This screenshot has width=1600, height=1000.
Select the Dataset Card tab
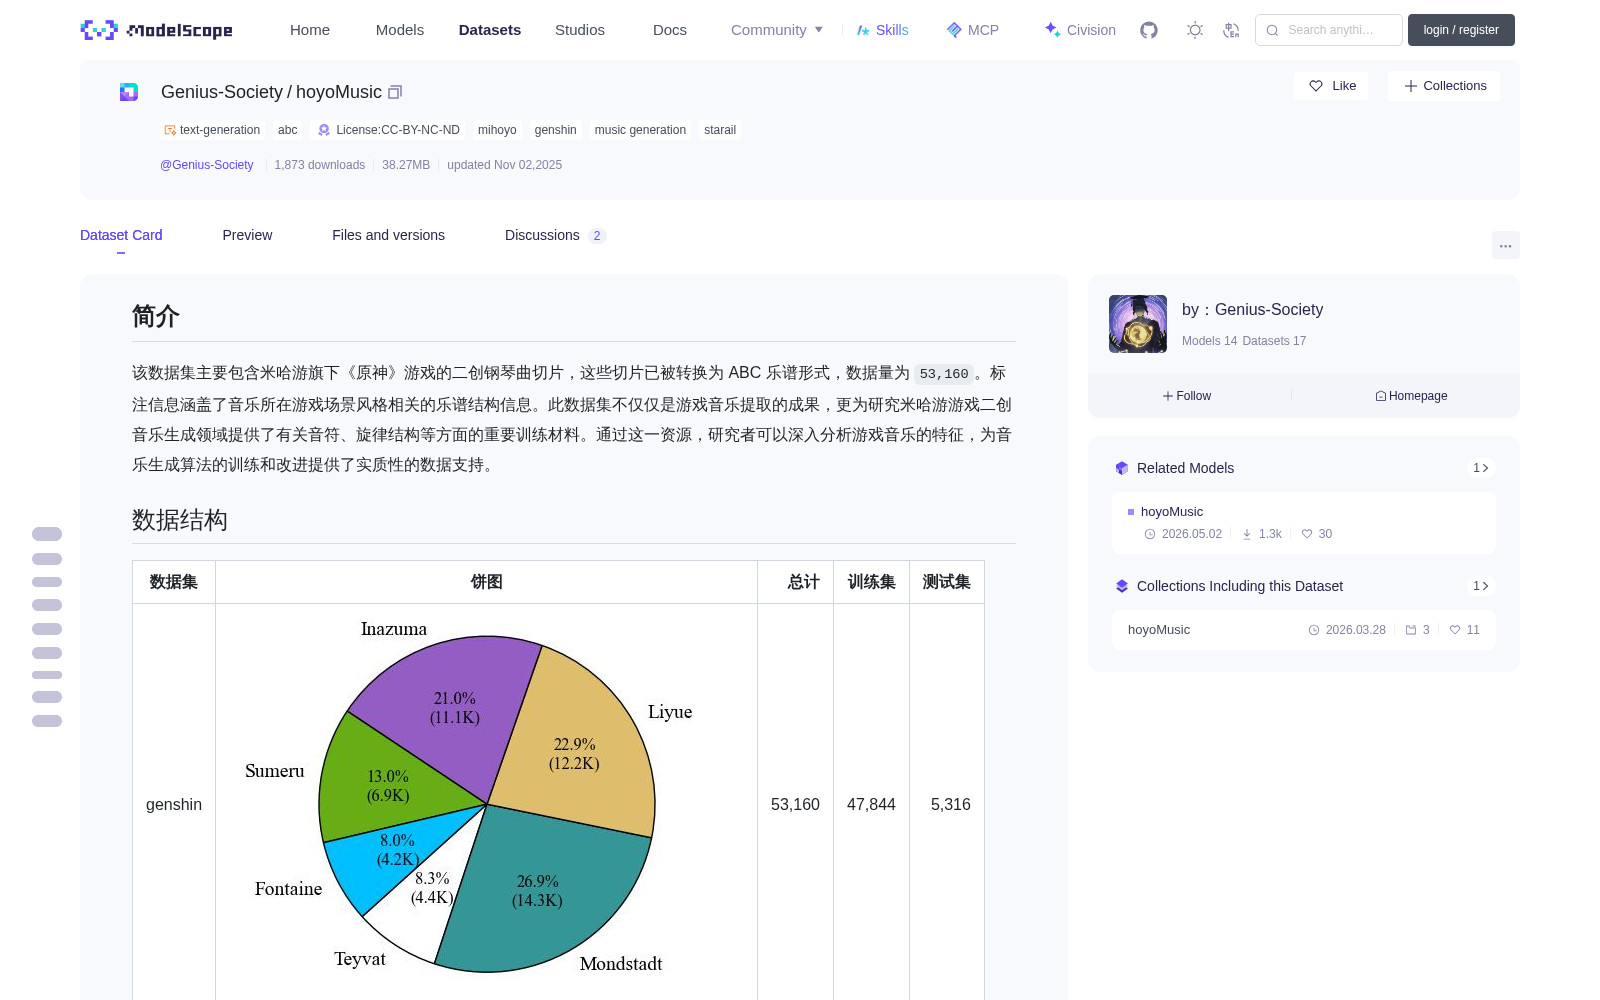point(121,235)
